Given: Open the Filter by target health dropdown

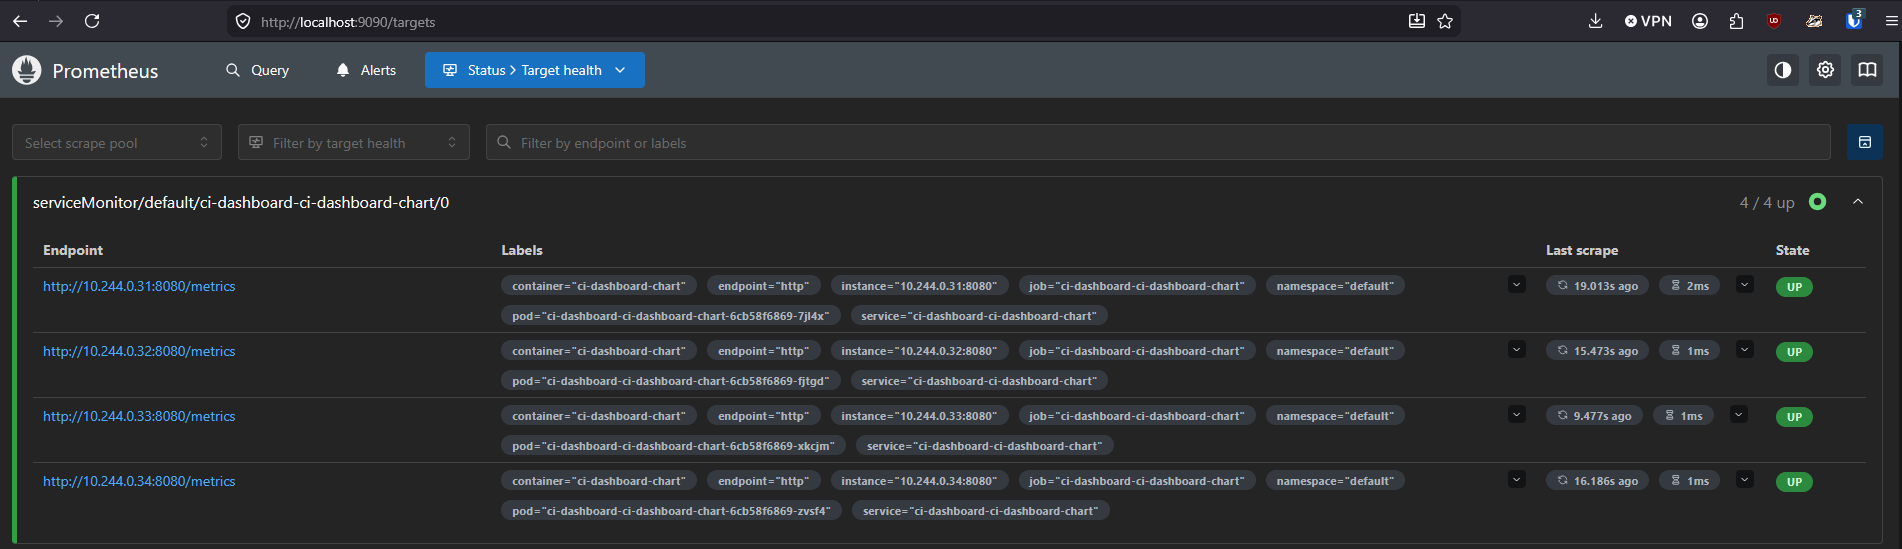Looking at the screenshot, I should point(354,143).
